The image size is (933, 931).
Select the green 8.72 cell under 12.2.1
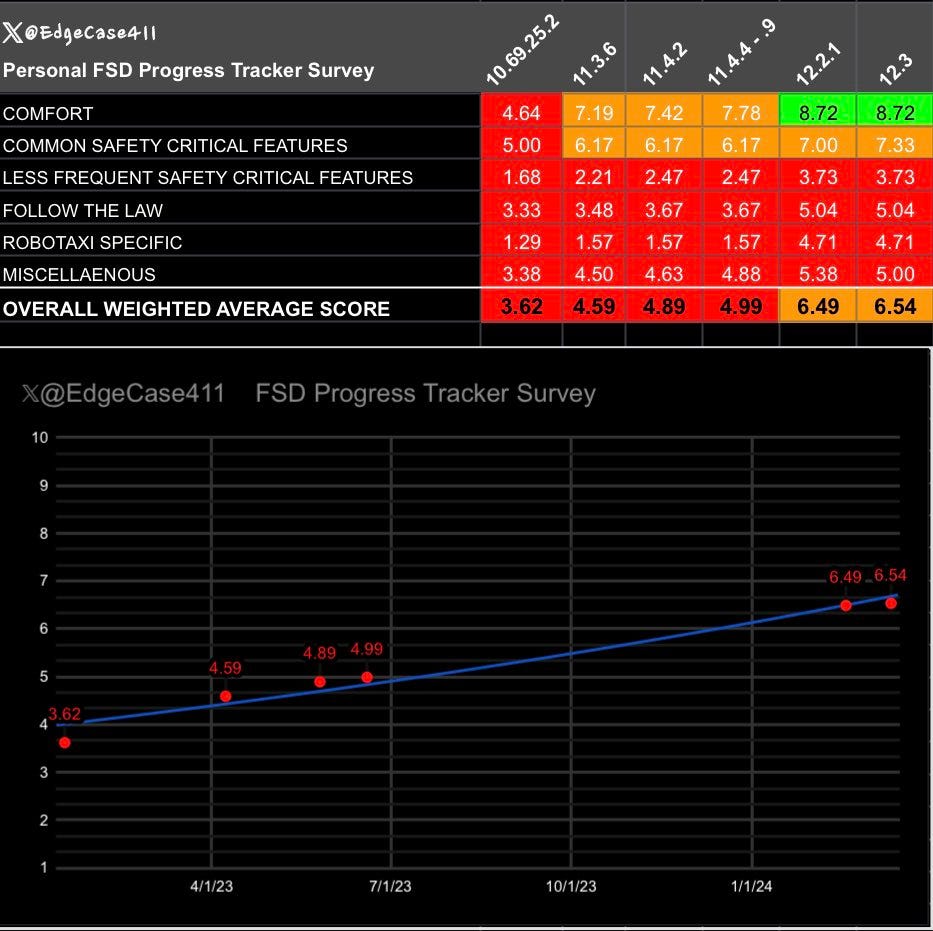click(x=818, y=112)
